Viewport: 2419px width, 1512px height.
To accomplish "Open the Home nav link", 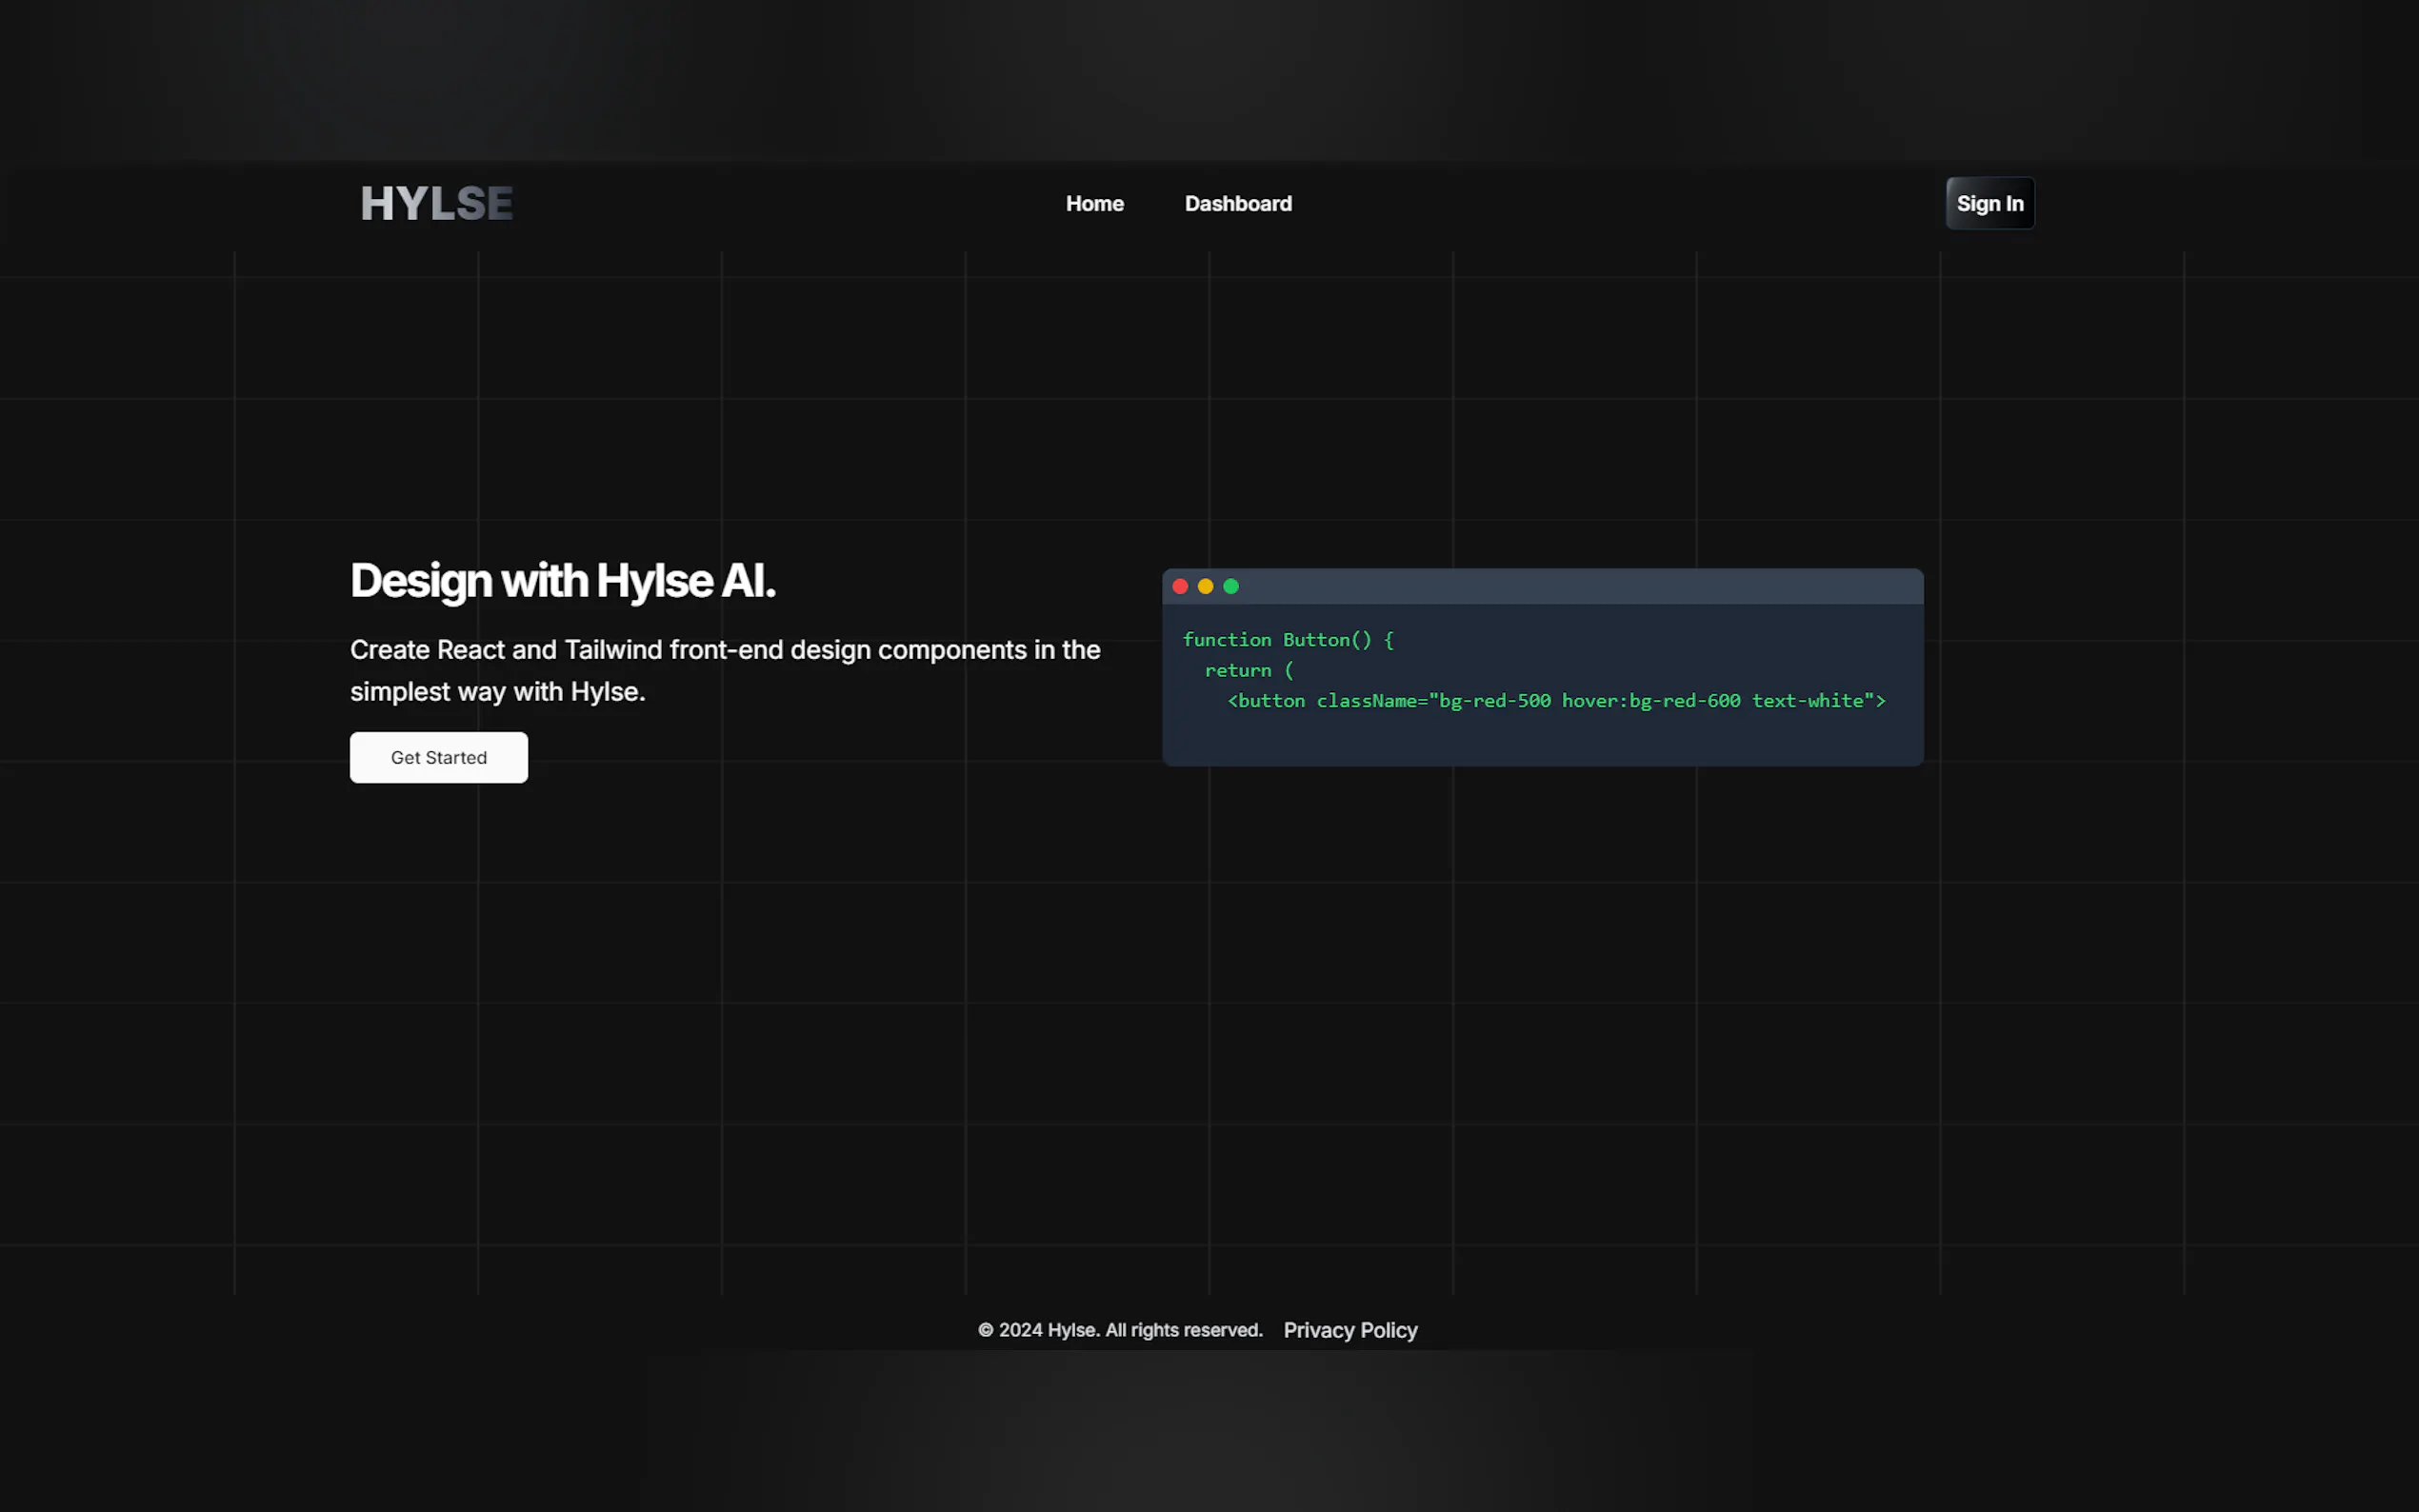I will [1094, 204].
